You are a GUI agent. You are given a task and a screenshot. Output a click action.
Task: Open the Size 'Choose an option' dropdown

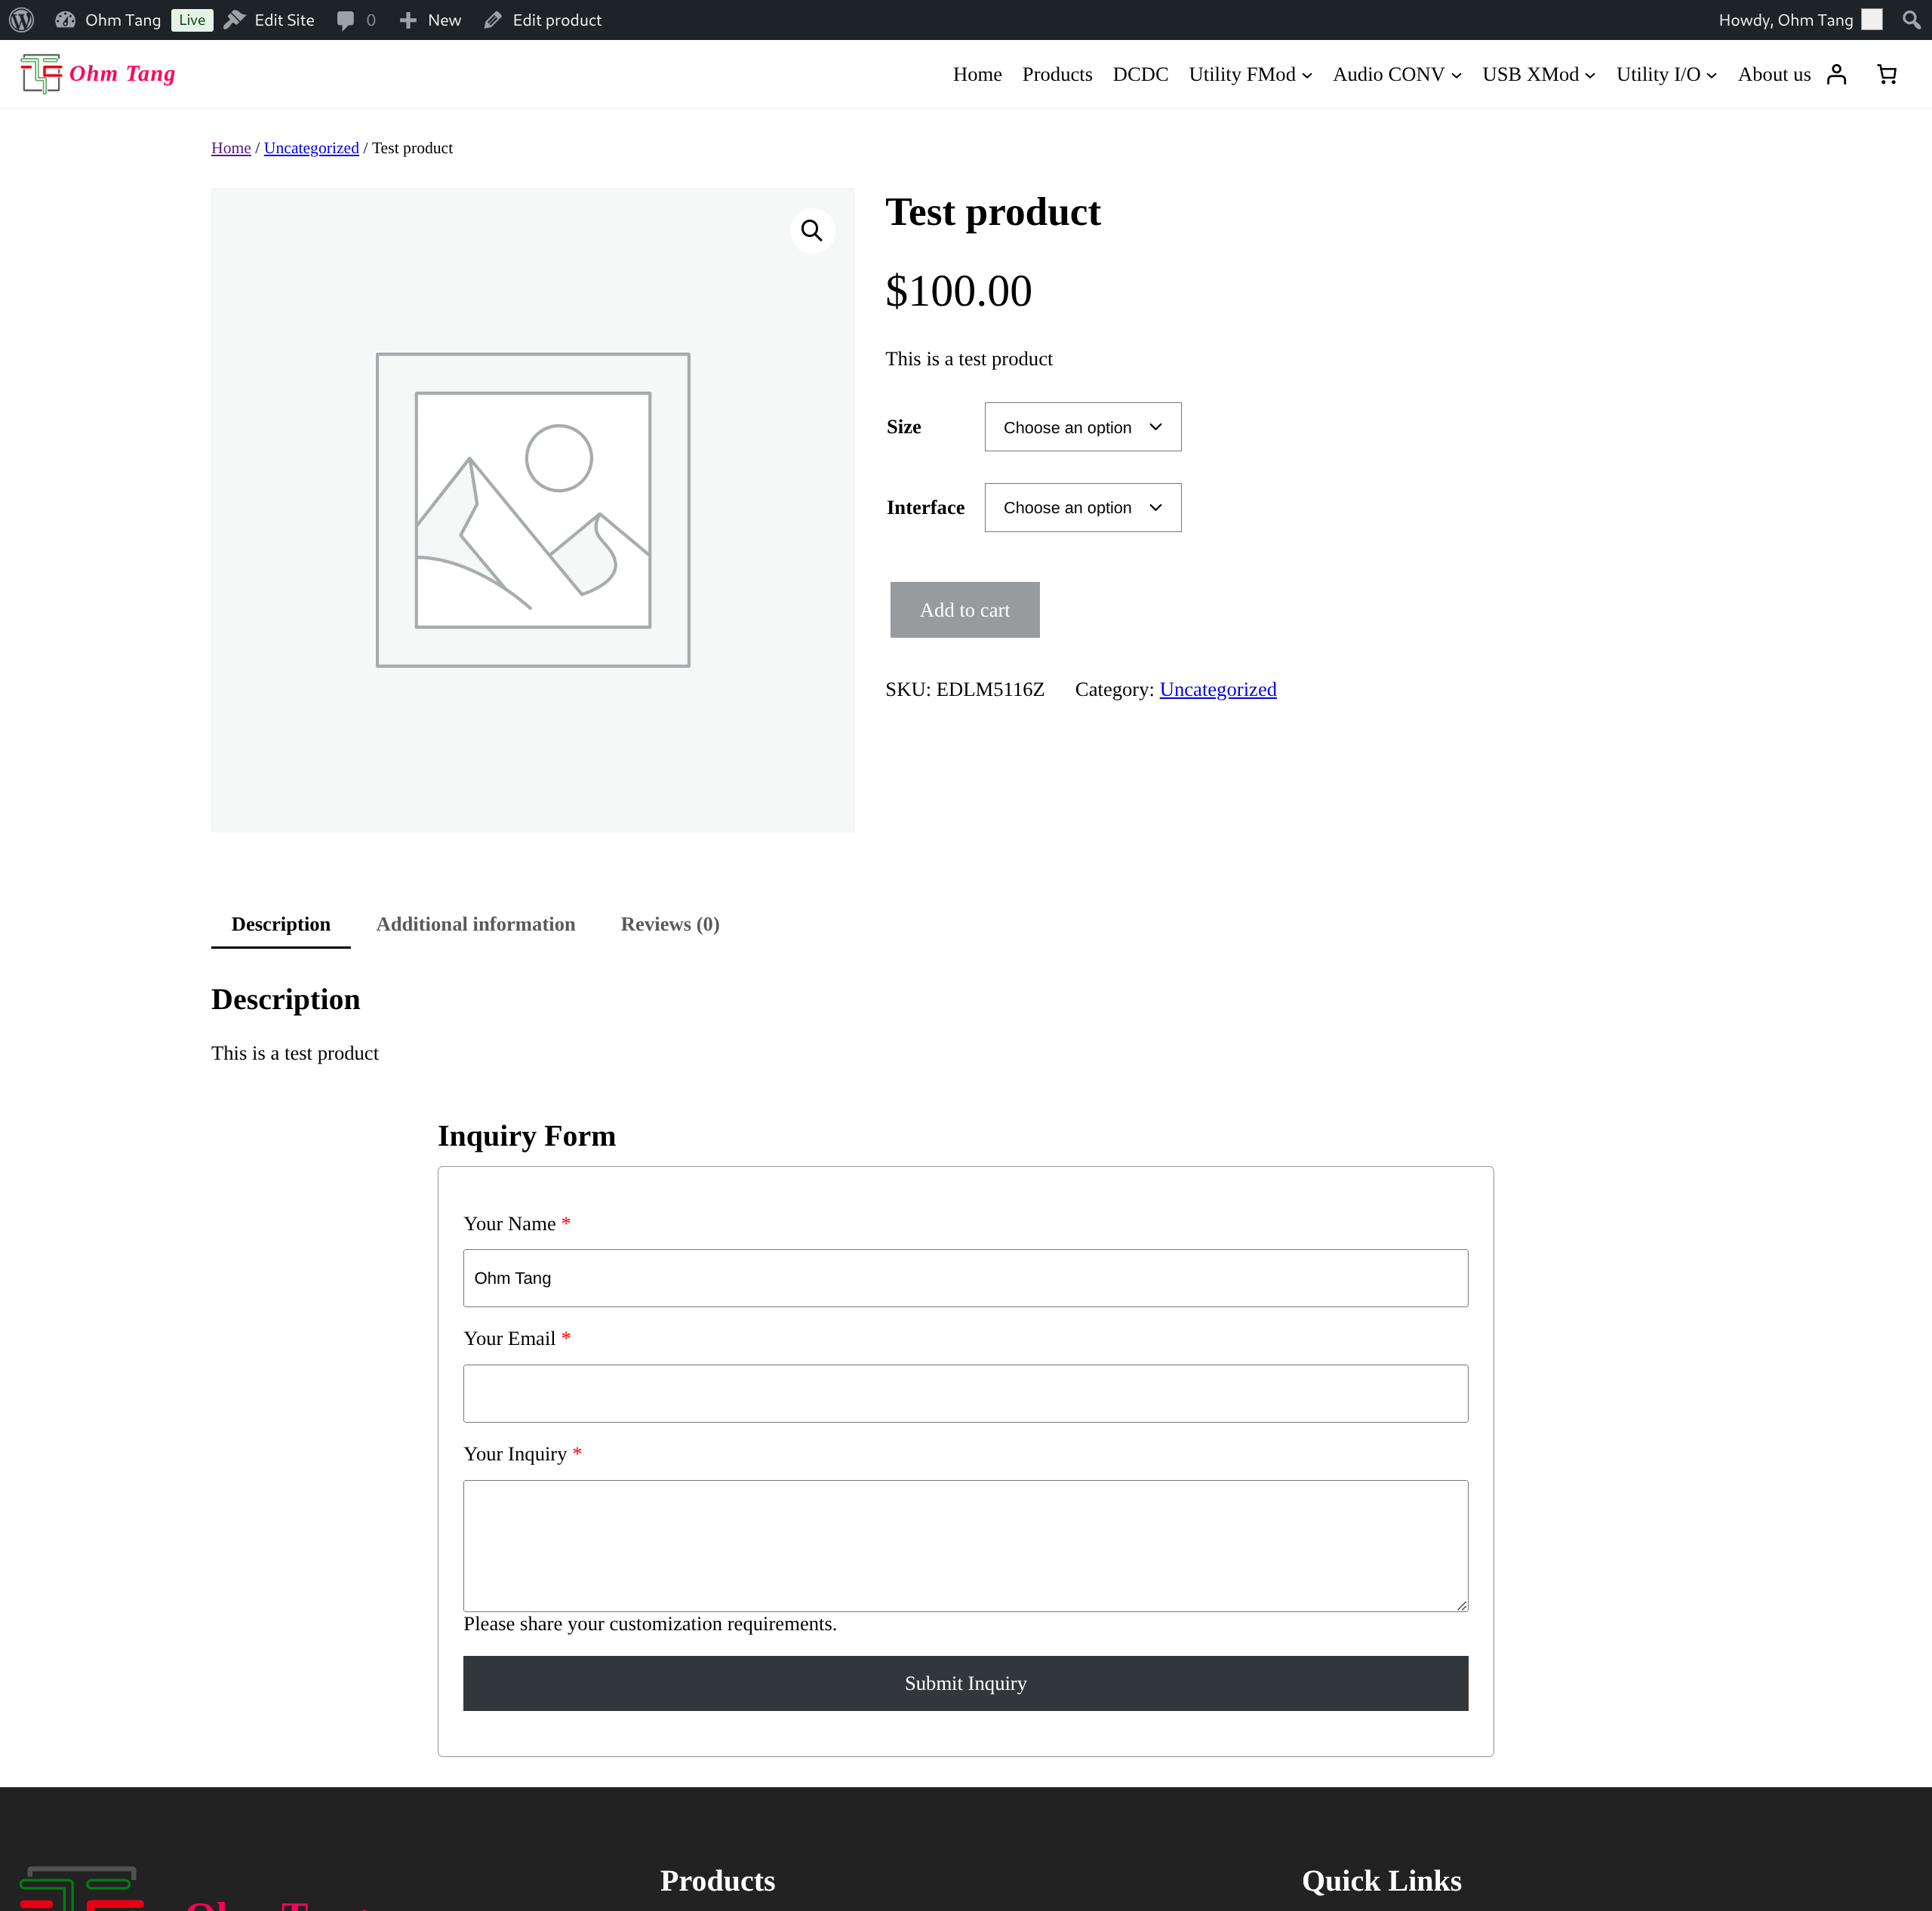pyautogui.click(x=1082, y=426)
